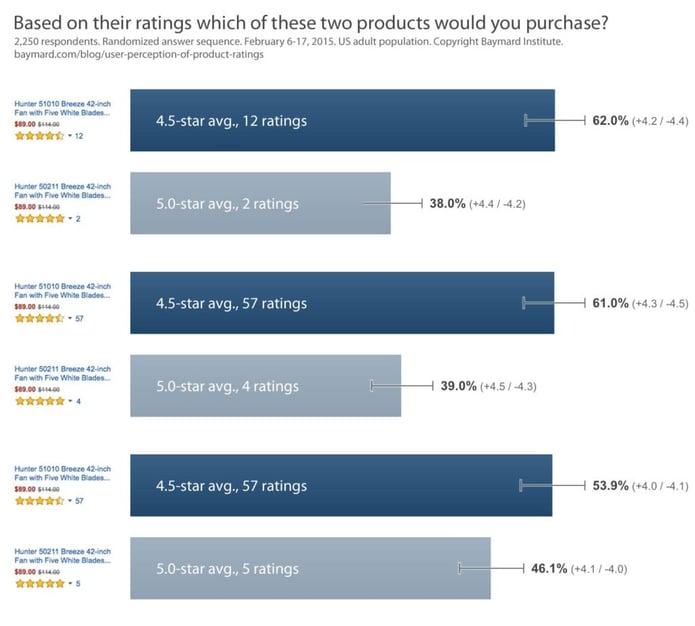Expand the ratings dropdown arrow next to 4
The height and width of the screenshot is (626, 695).
[x=70, y=401]
